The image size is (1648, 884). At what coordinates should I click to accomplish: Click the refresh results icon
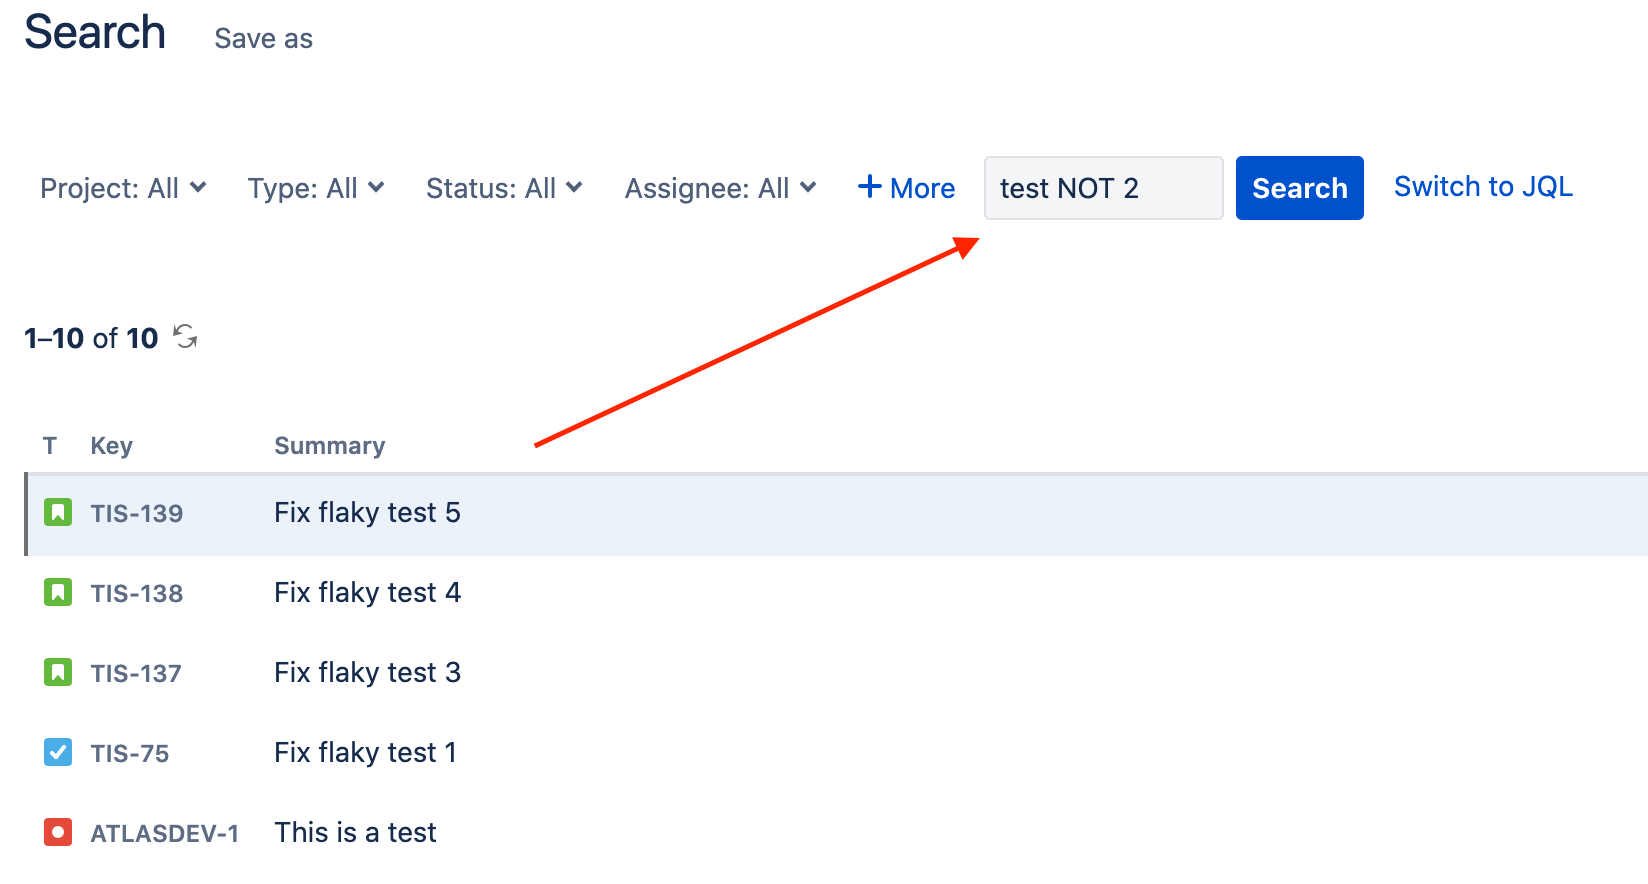point(185,337)
